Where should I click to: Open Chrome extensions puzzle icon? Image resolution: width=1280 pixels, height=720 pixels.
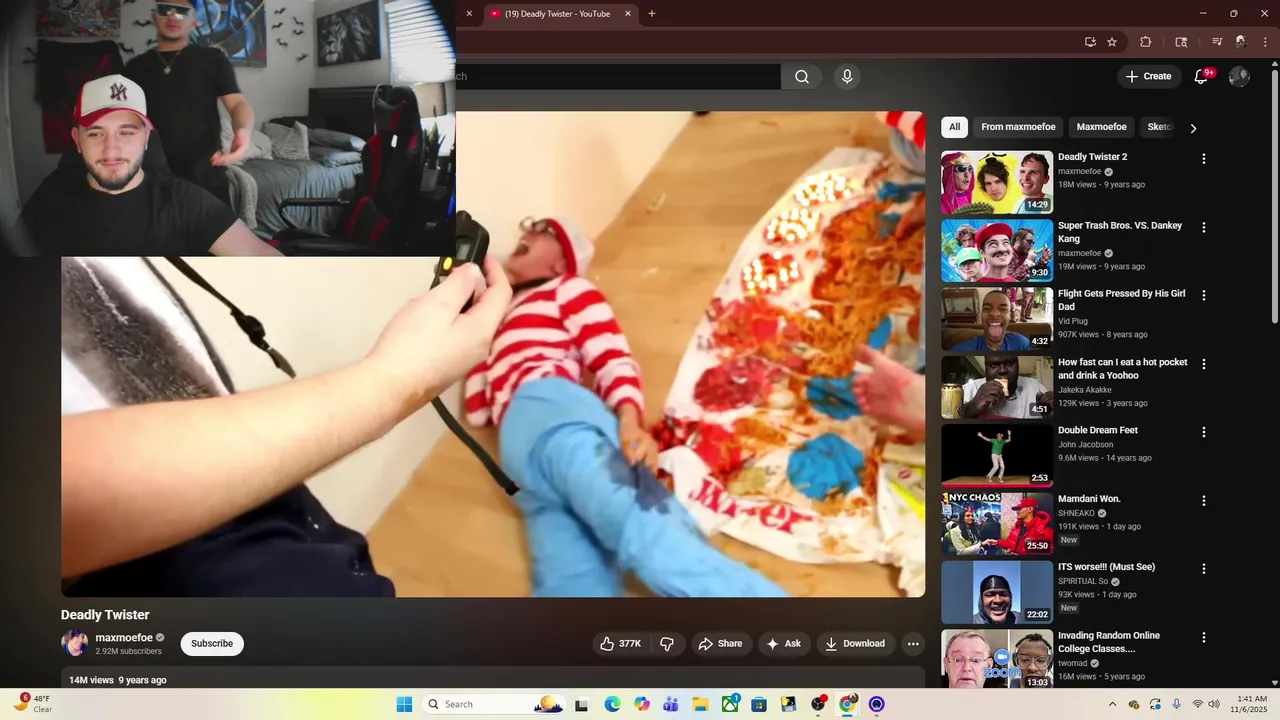click(1146, 42)
